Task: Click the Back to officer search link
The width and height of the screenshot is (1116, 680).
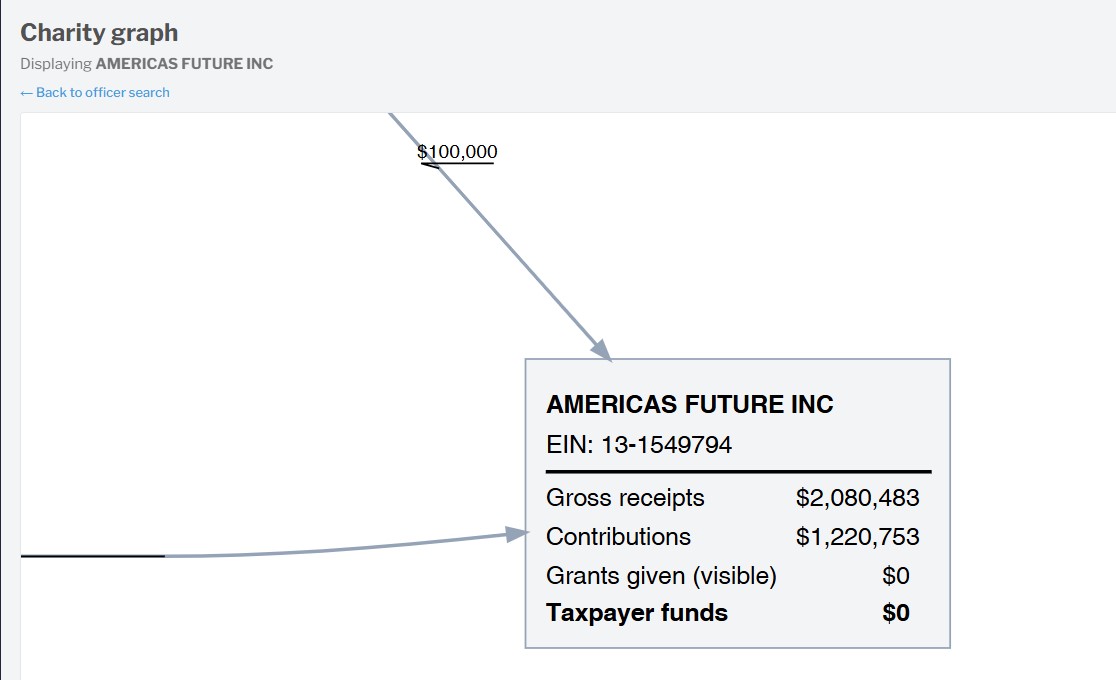Action: click(95, 92)
